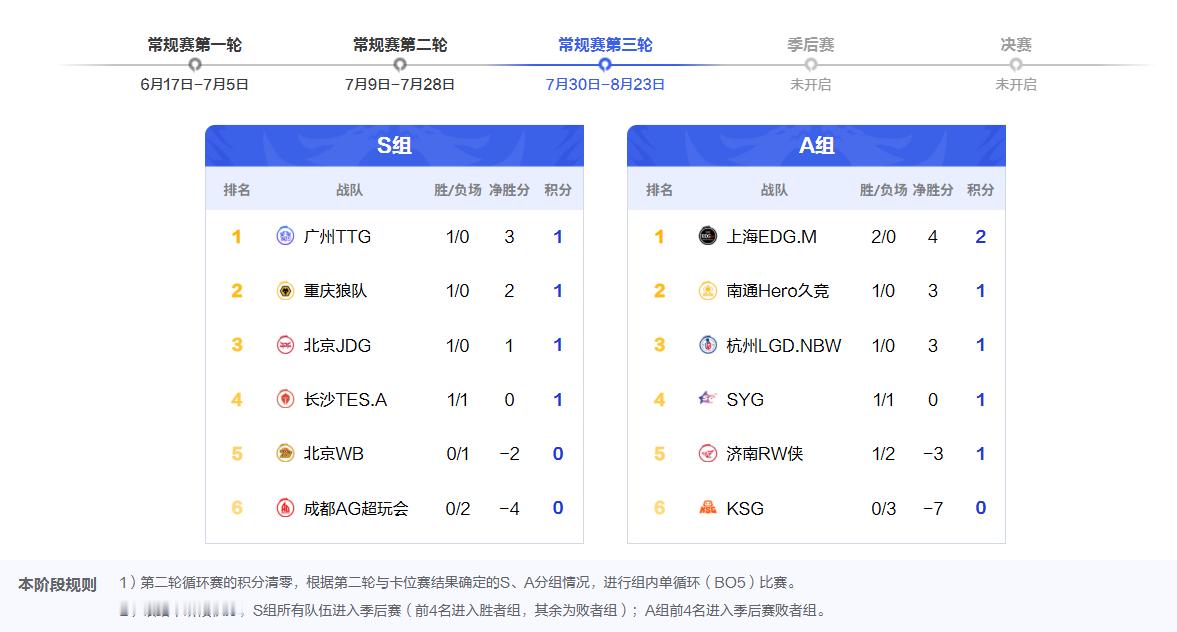Click the 杭州LGD.NBW team logo

click(x=708, y=345)
